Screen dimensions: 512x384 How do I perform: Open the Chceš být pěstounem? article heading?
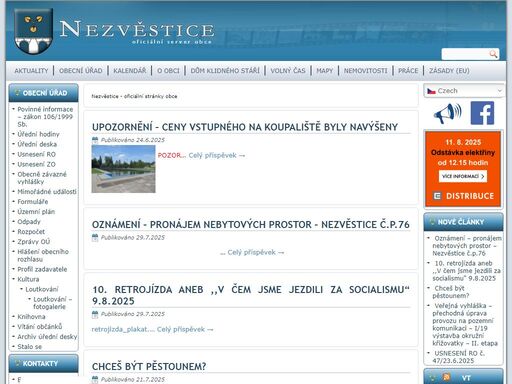click(149, 366)
